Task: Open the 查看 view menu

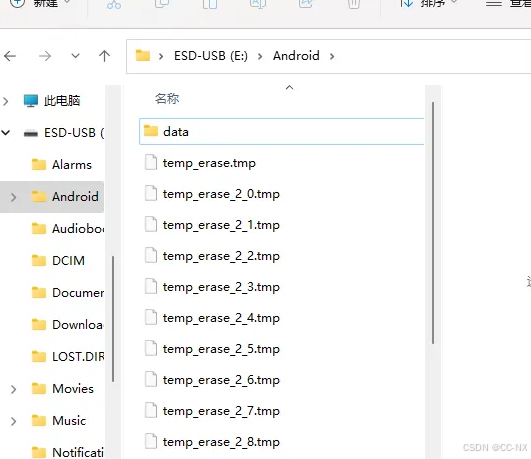Action: [x=508, y=4]
